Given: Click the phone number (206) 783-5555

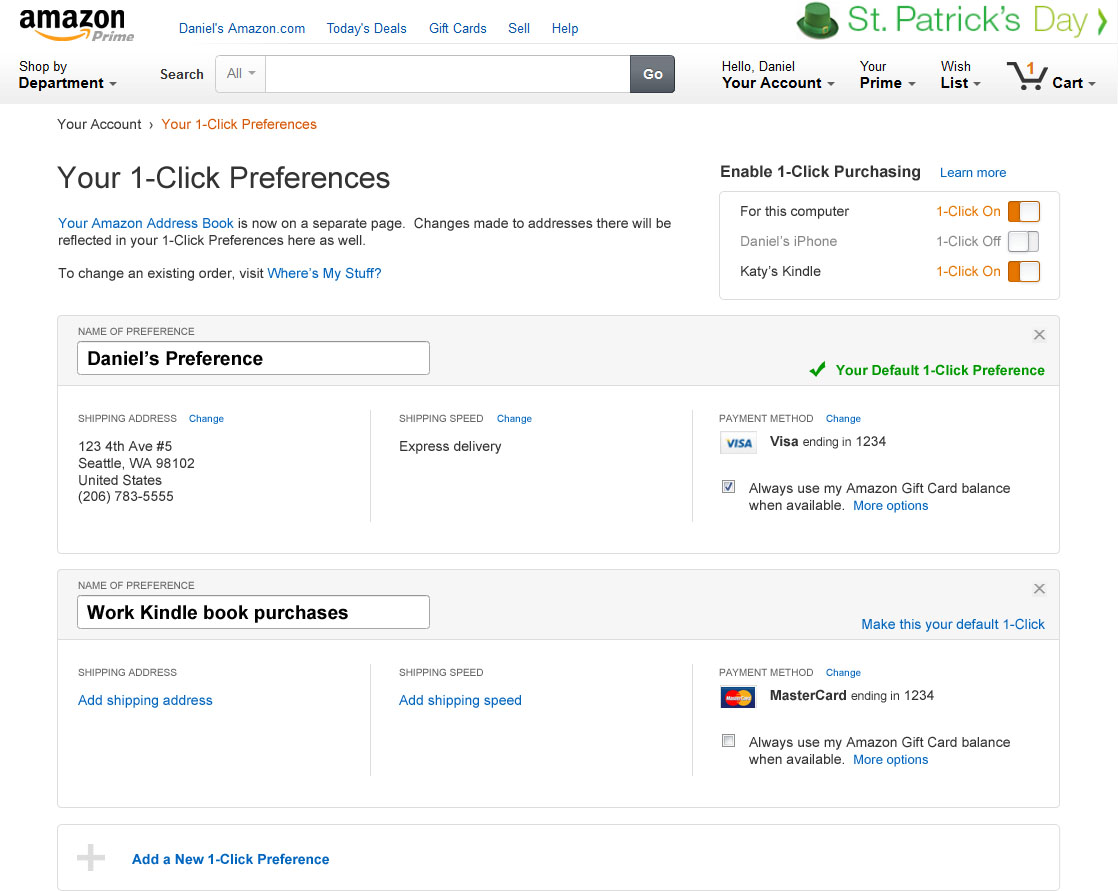Looking at the screenshot, I should point(125,496).
